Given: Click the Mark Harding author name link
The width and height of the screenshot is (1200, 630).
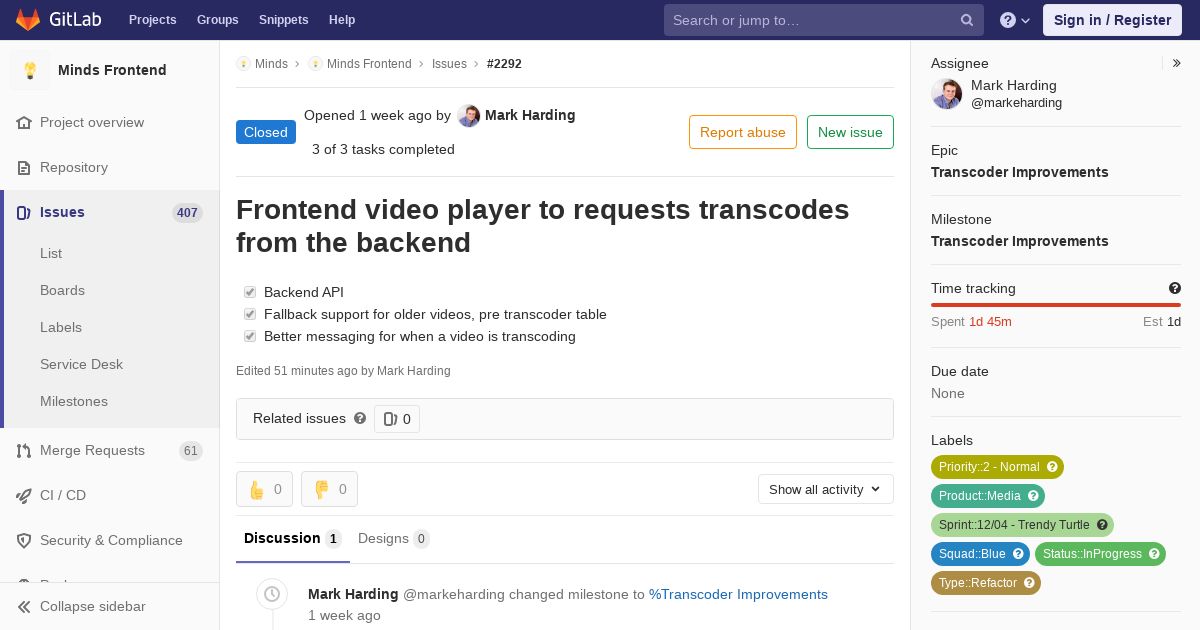Looking at the screenshot, I should (530, 115).
